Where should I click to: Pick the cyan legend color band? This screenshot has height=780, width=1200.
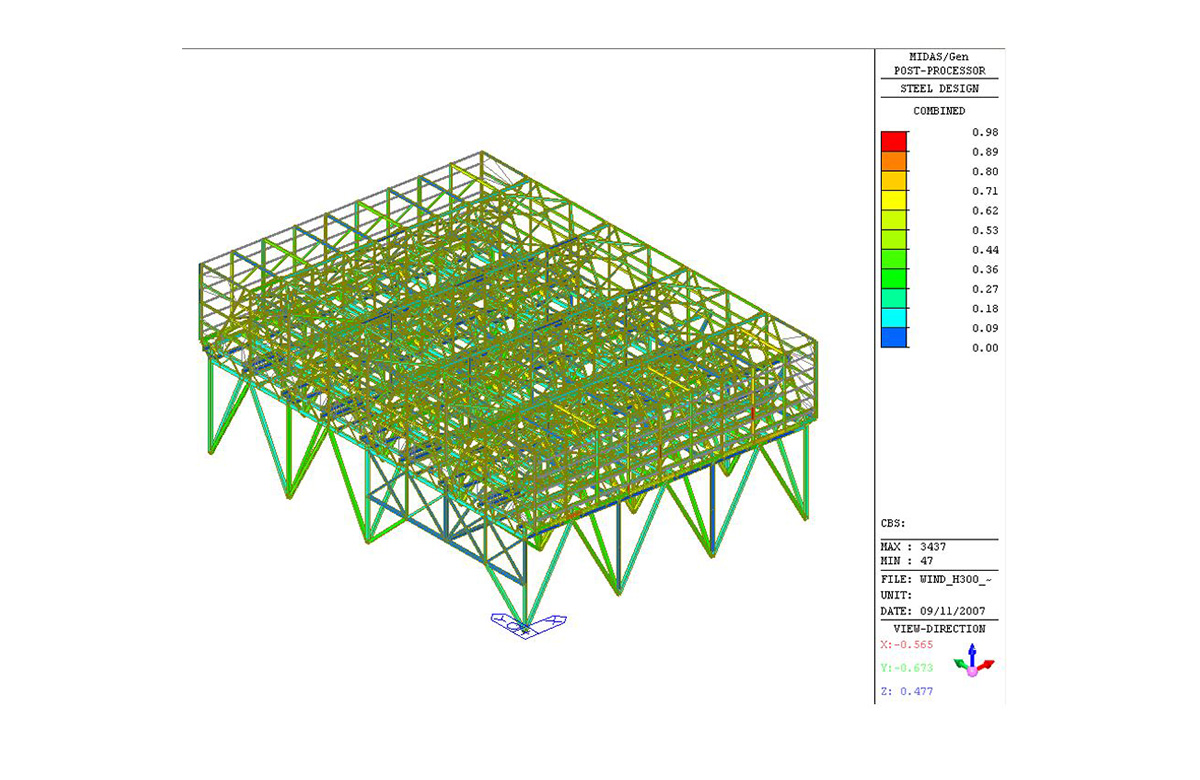point(894,318)
